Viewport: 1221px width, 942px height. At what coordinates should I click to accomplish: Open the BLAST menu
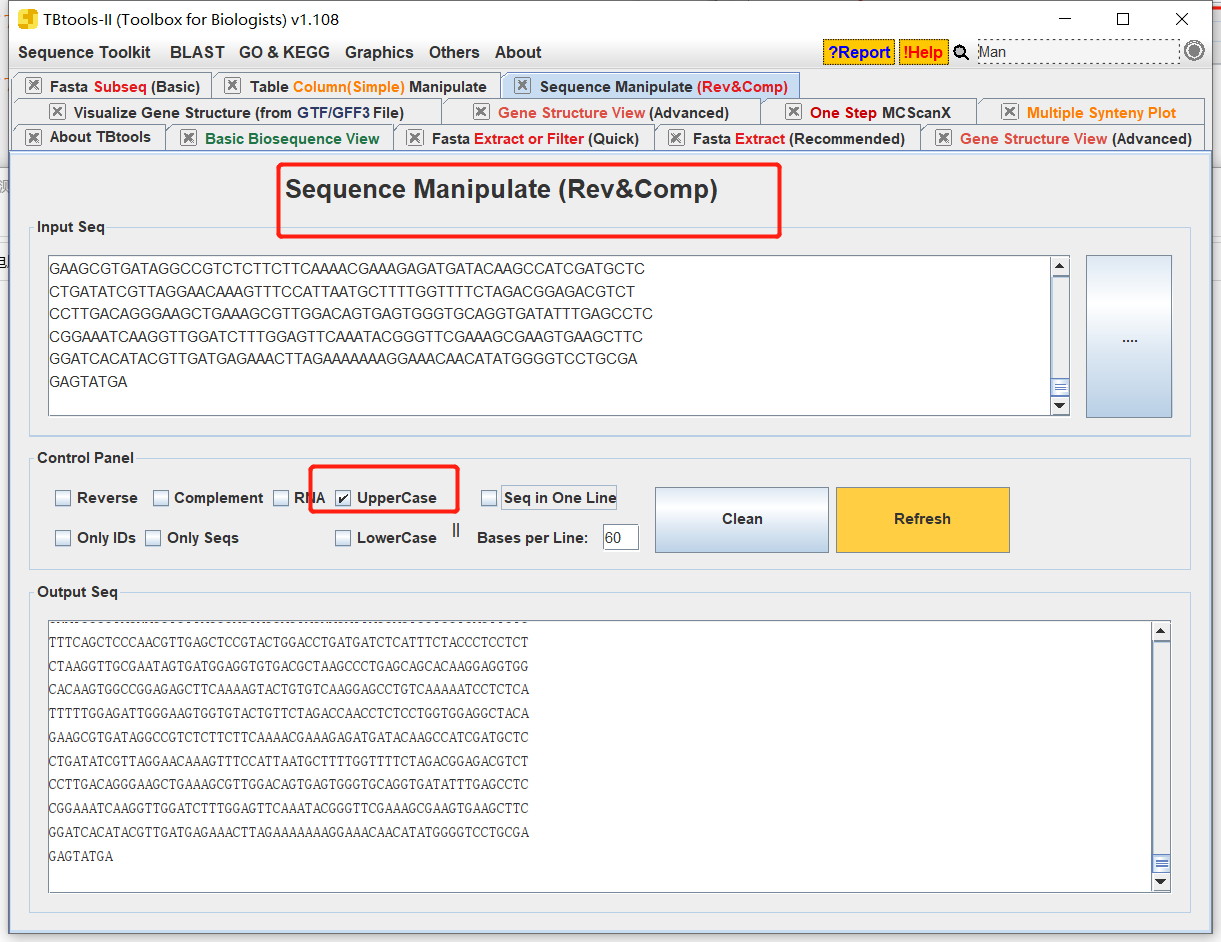tap(197, 52)
